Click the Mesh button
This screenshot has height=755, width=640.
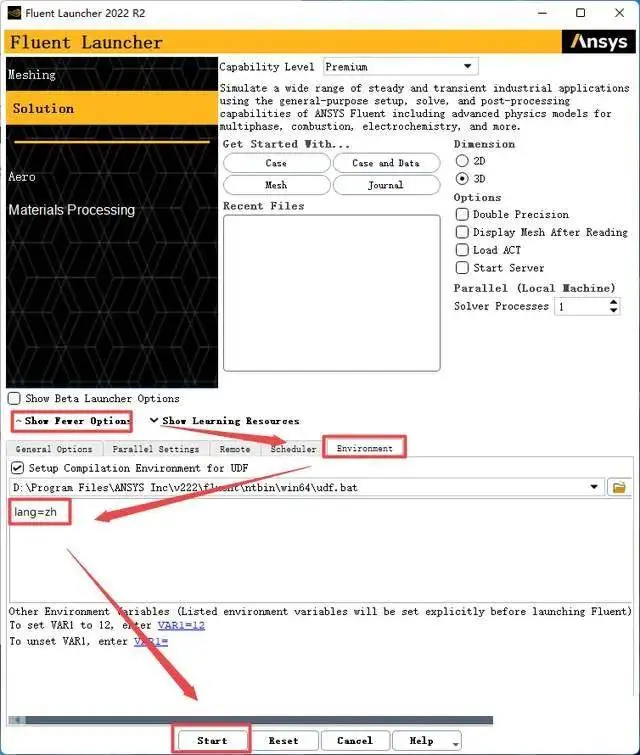tap(276, 185)
